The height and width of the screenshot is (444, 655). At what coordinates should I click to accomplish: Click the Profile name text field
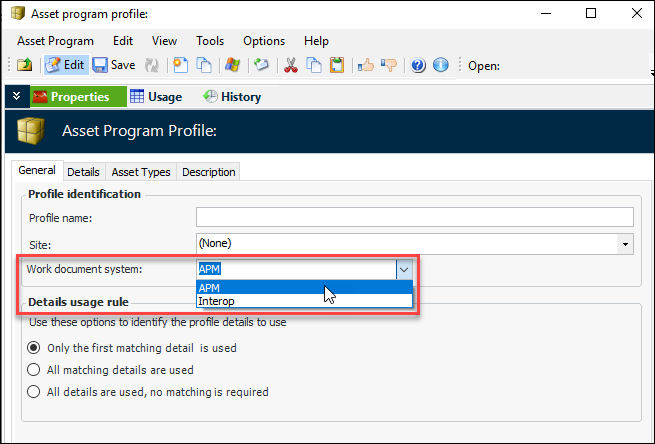click(x=414, y=218)
